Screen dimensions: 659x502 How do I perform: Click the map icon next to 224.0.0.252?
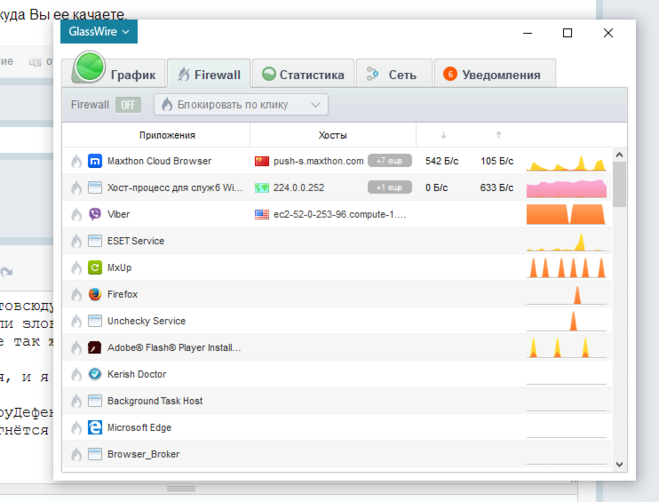[261, 188]
